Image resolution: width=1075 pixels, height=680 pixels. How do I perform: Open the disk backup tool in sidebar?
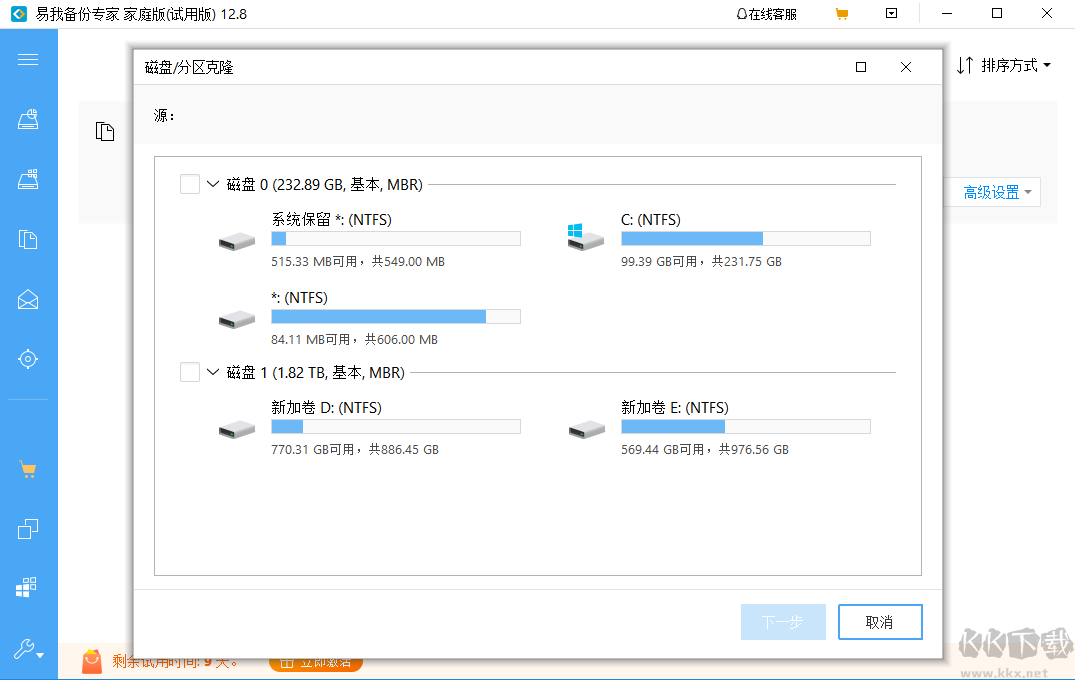coord(27,179)
